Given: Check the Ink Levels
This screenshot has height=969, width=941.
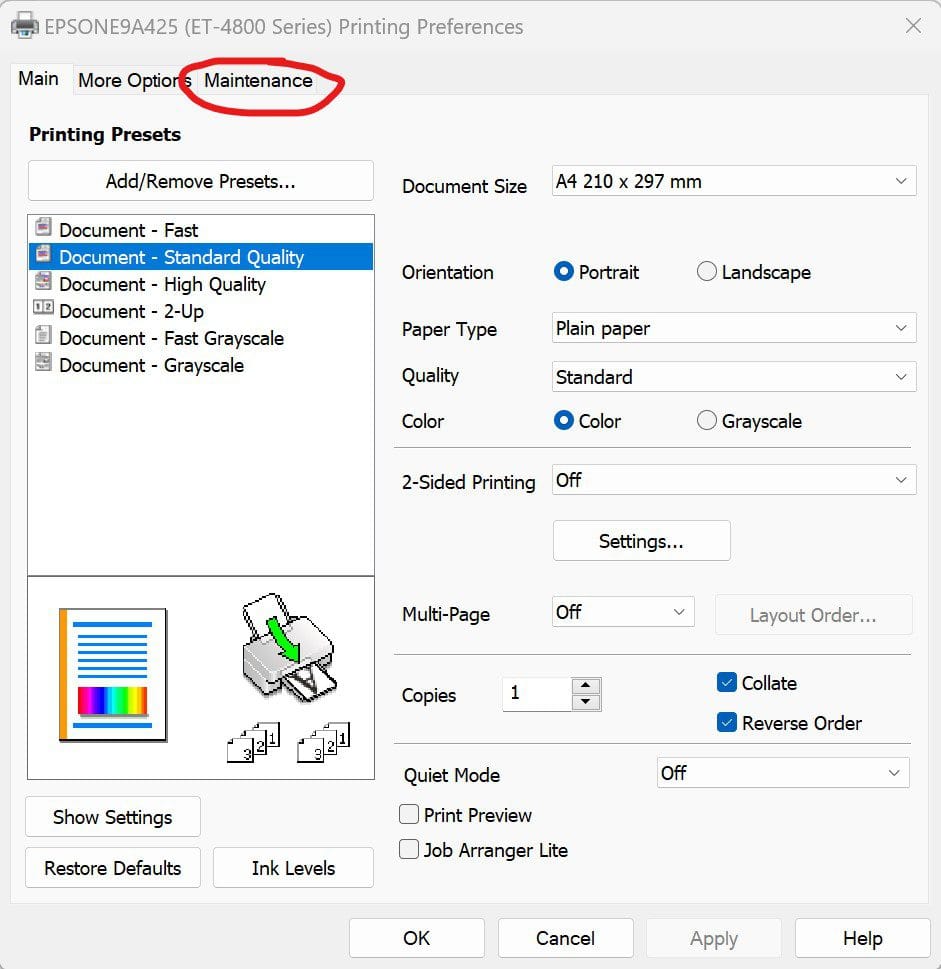Looking at the screenshot, I should pos(293,868).
